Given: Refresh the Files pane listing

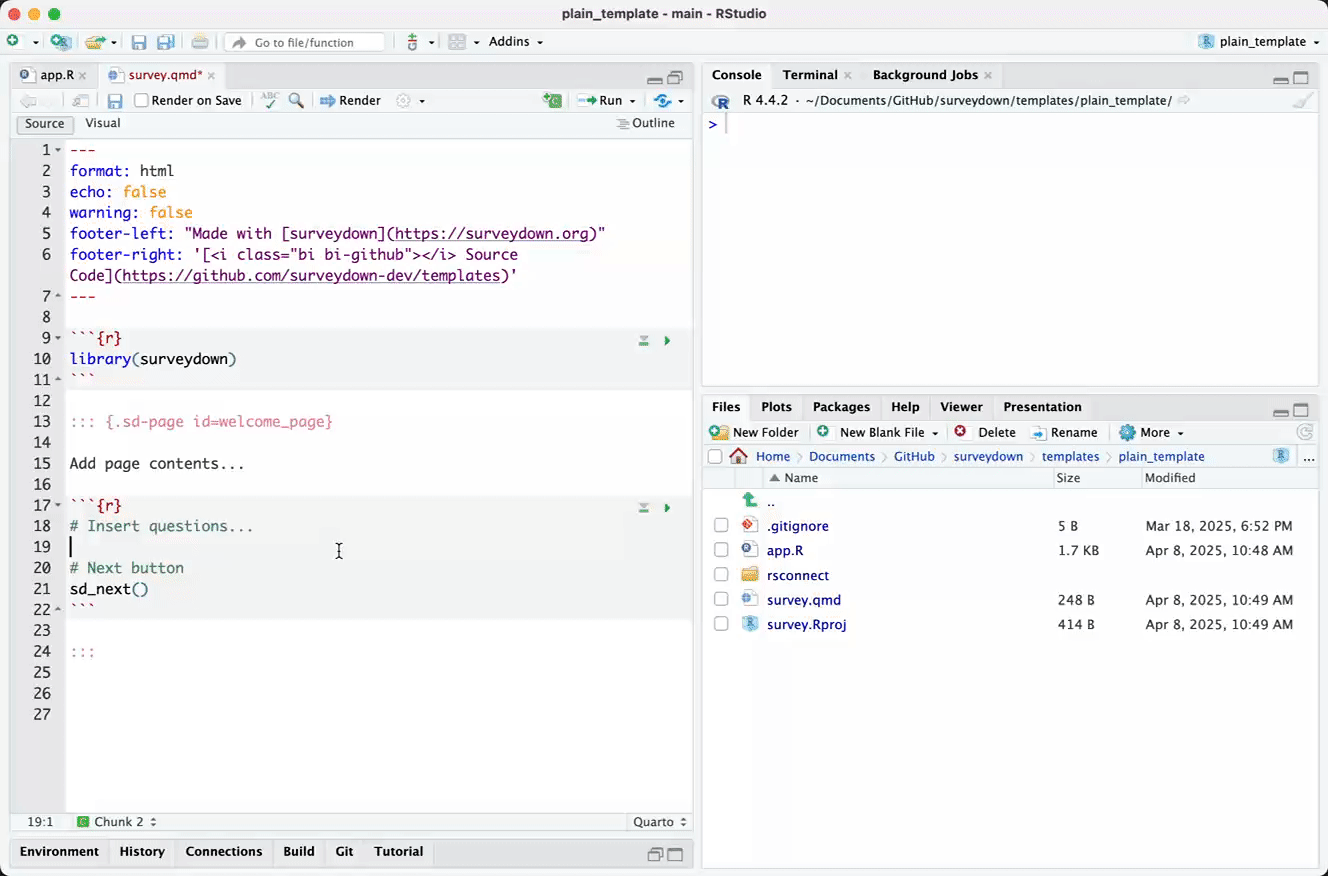Looking at the screenshot, I should [1304, 433].
